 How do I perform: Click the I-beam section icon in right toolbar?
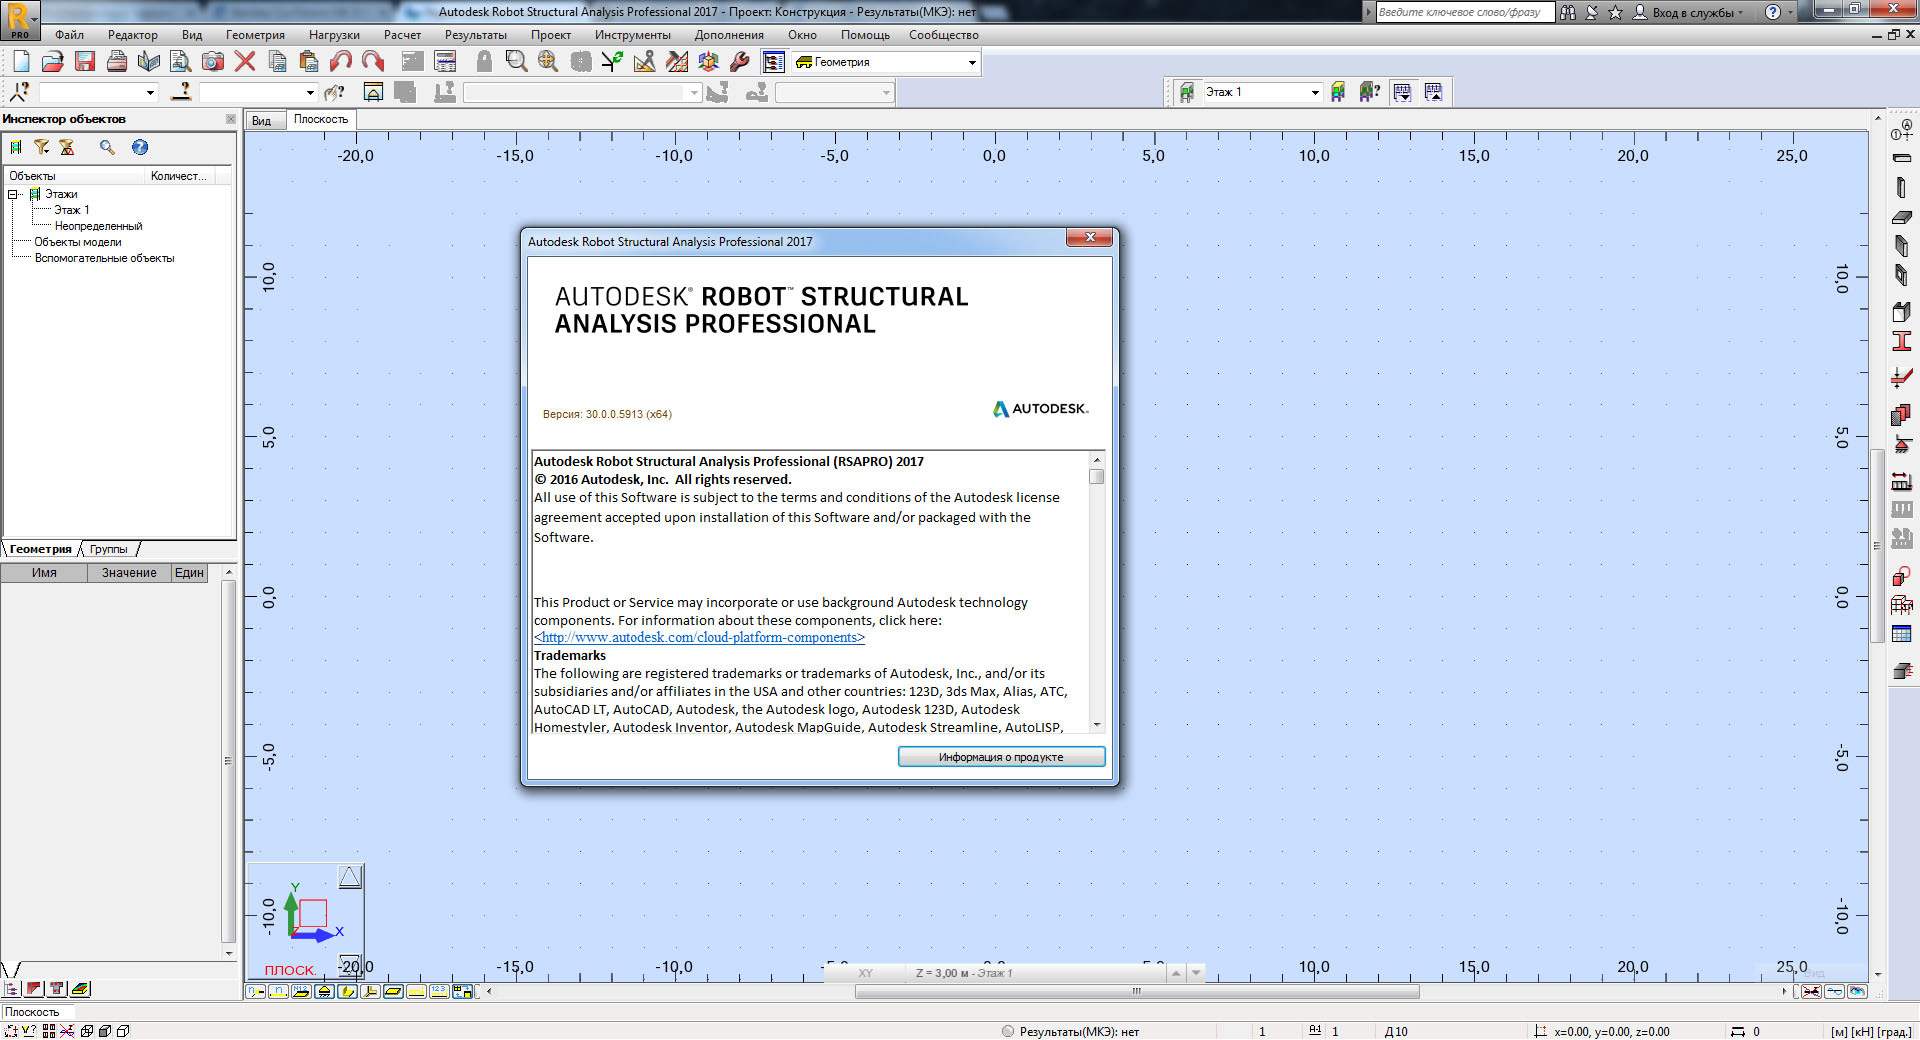[x=1901, y=342]
